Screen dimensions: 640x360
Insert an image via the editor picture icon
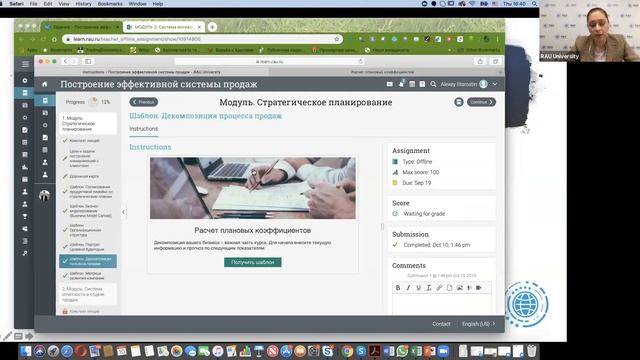click(x=460, y=288)
